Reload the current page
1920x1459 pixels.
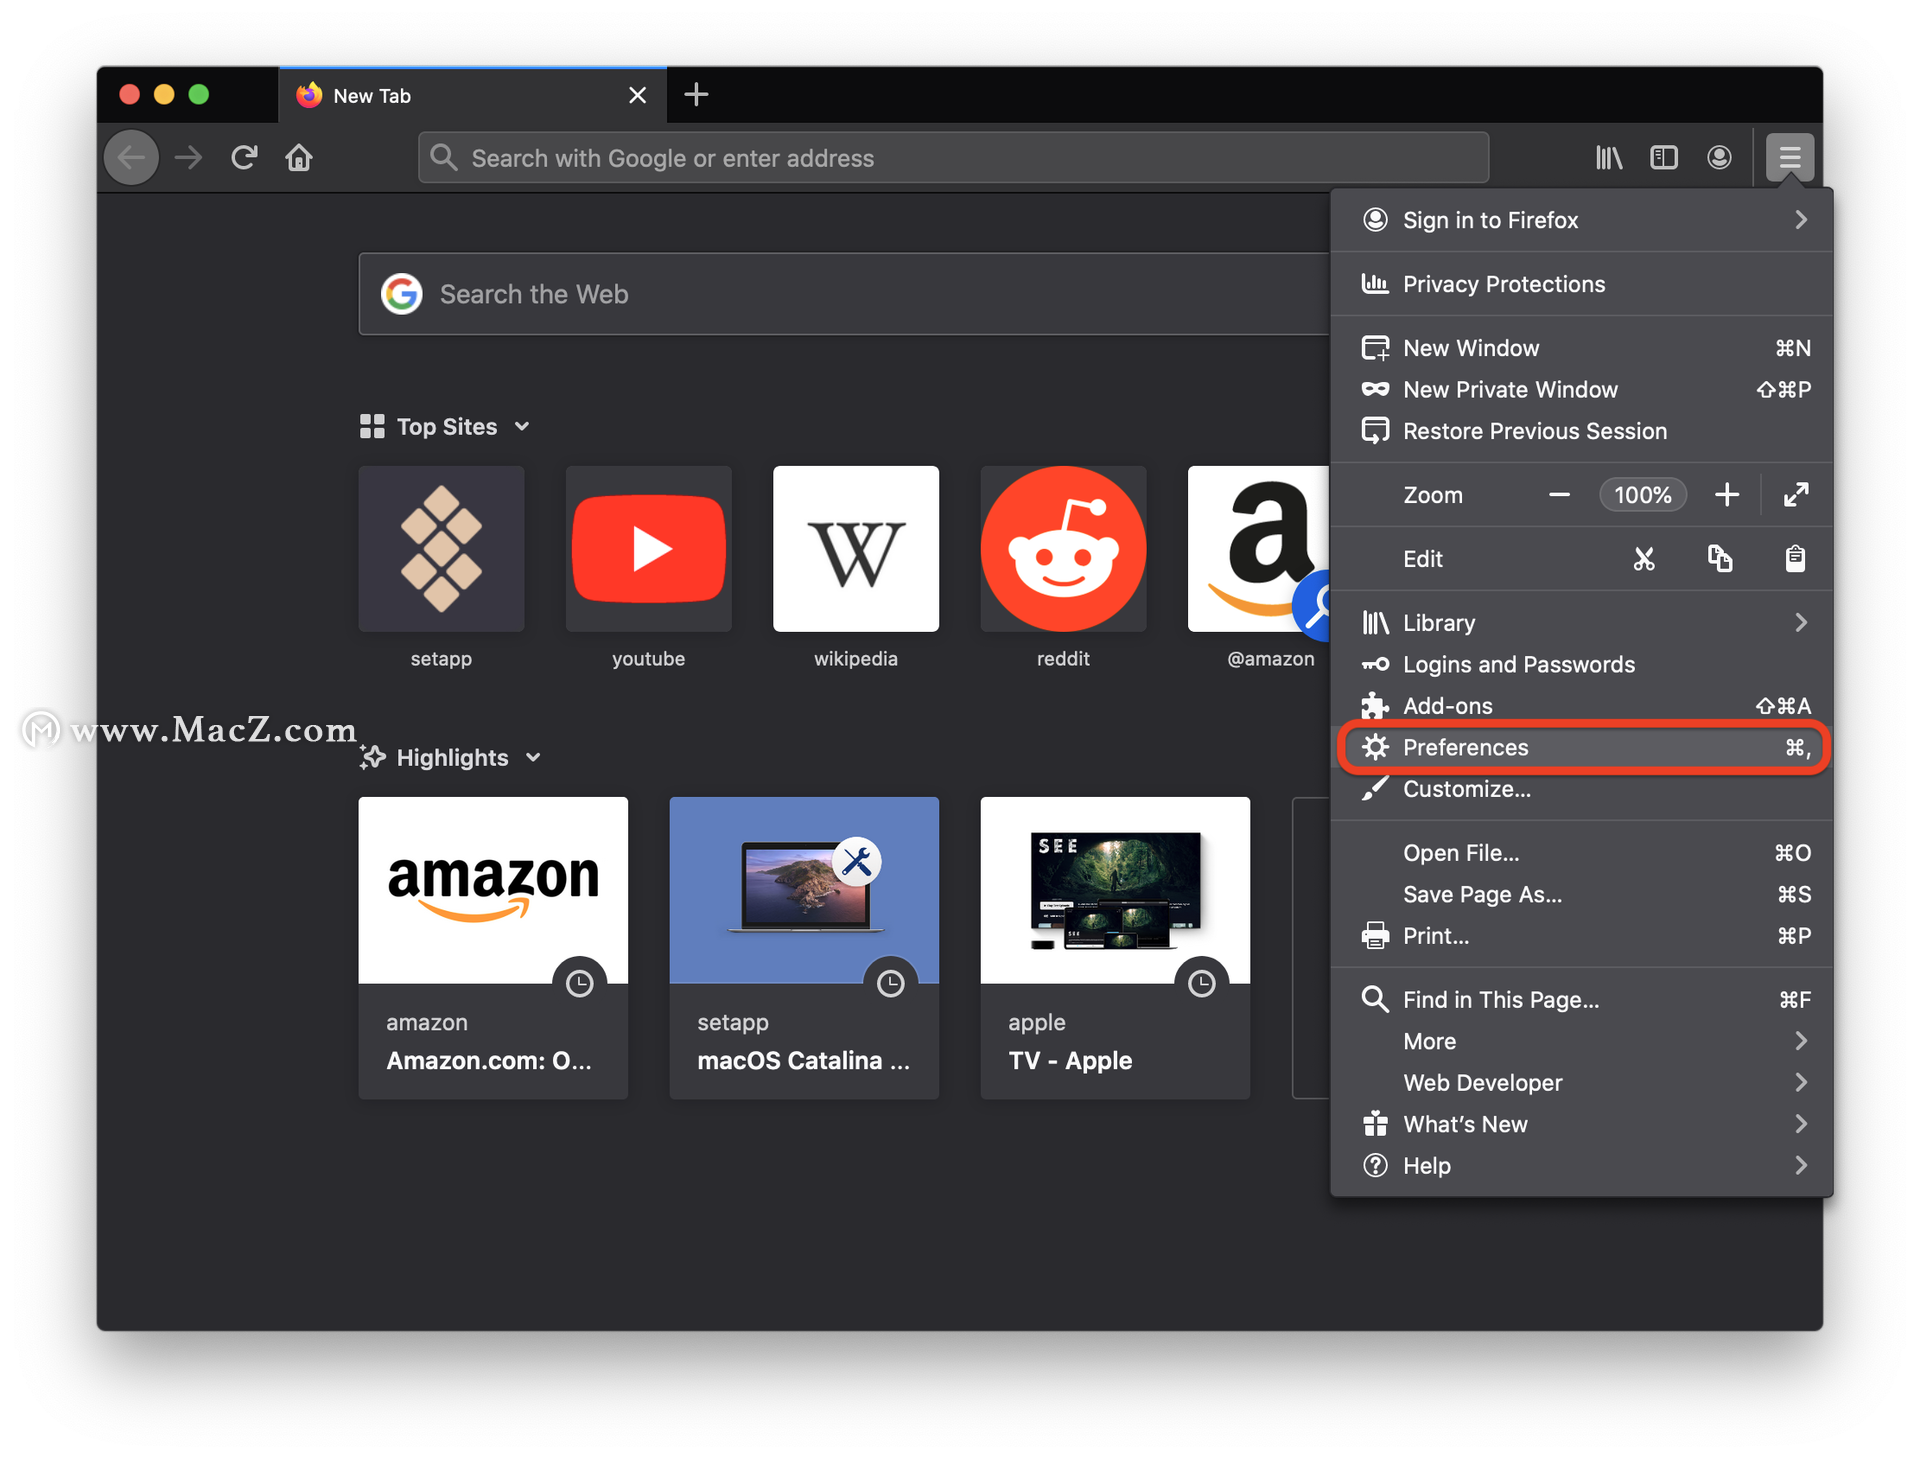244,157
